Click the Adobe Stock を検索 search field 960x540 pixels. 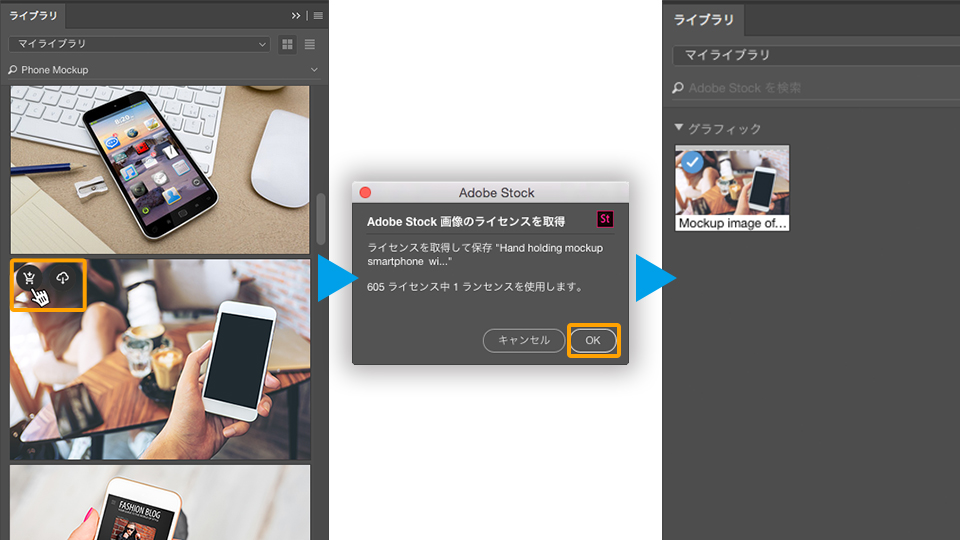click(x=816, y=88)
